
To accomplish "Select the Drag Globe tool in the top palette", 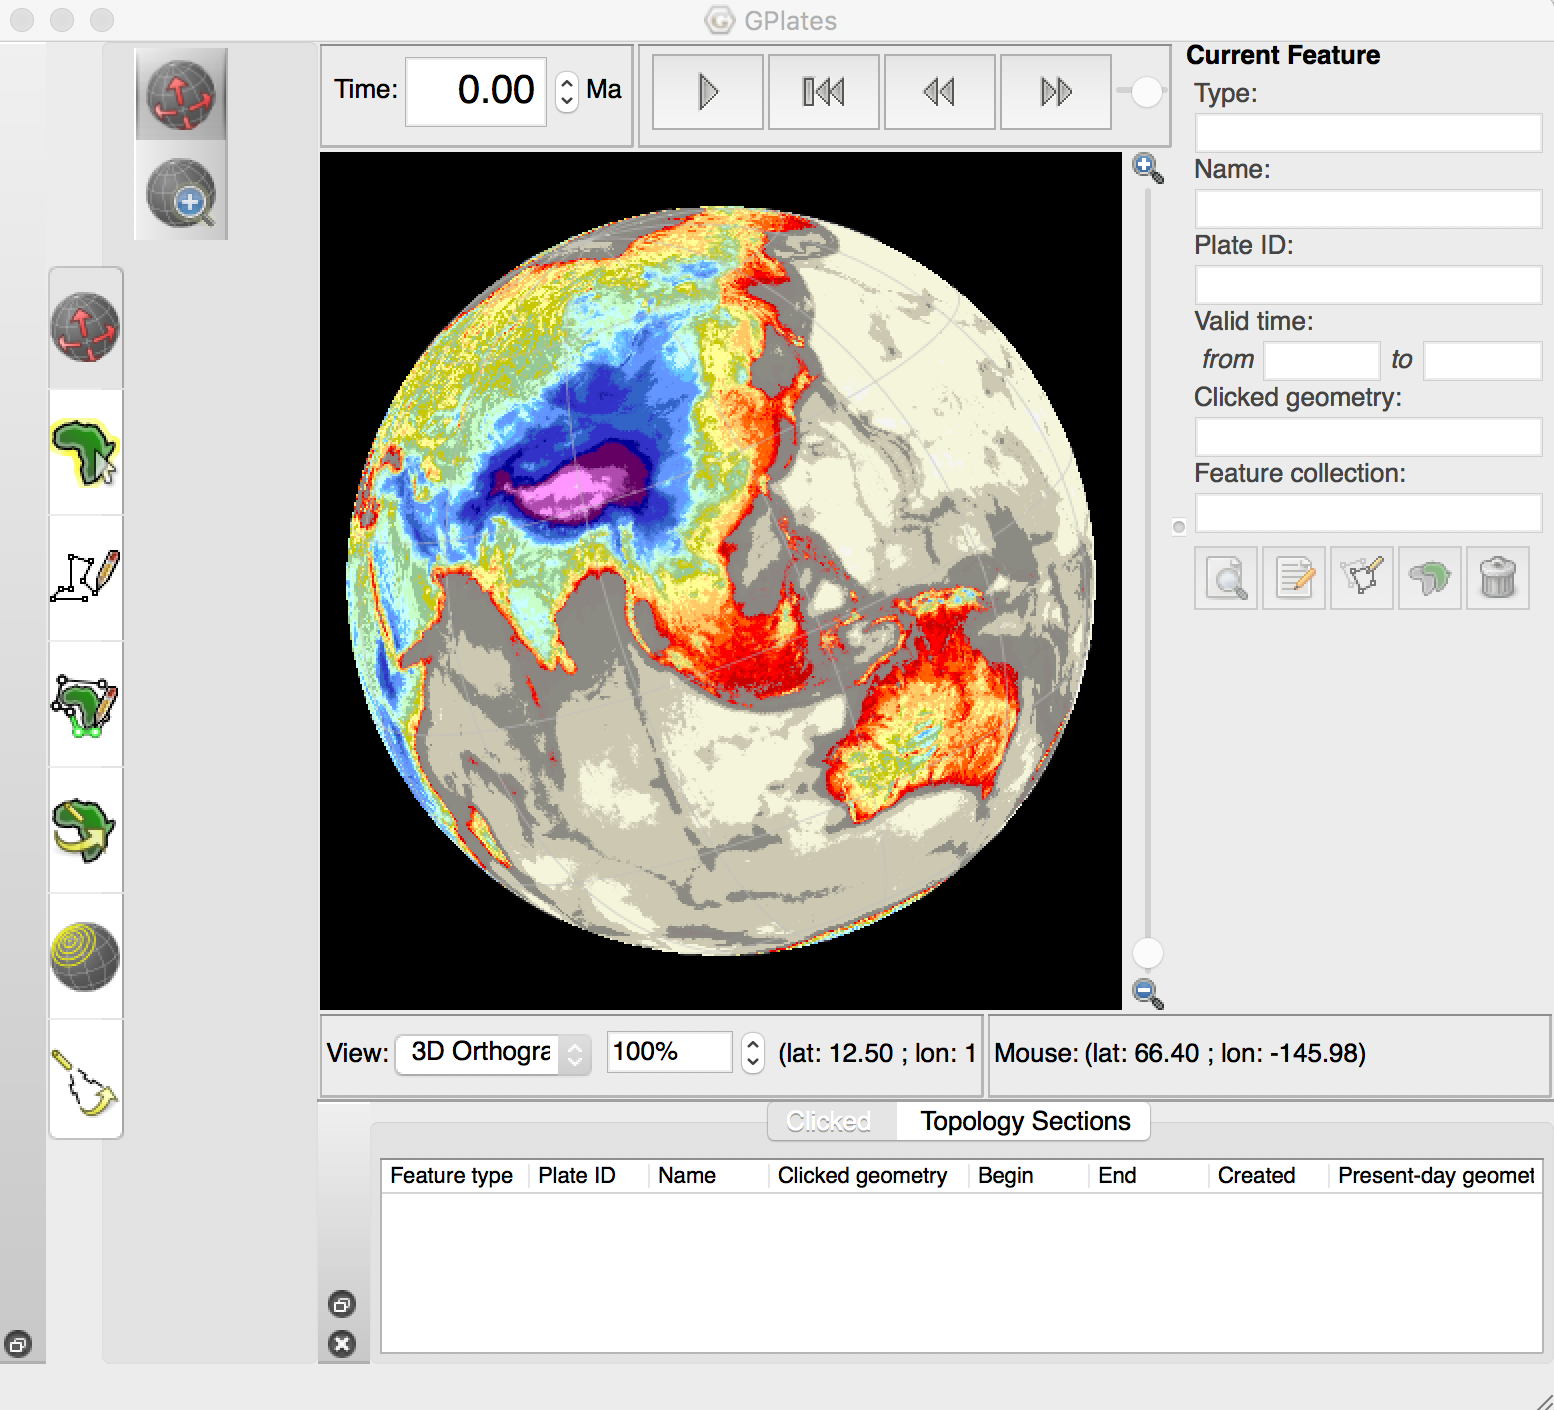I will click(x=181, y=95).
